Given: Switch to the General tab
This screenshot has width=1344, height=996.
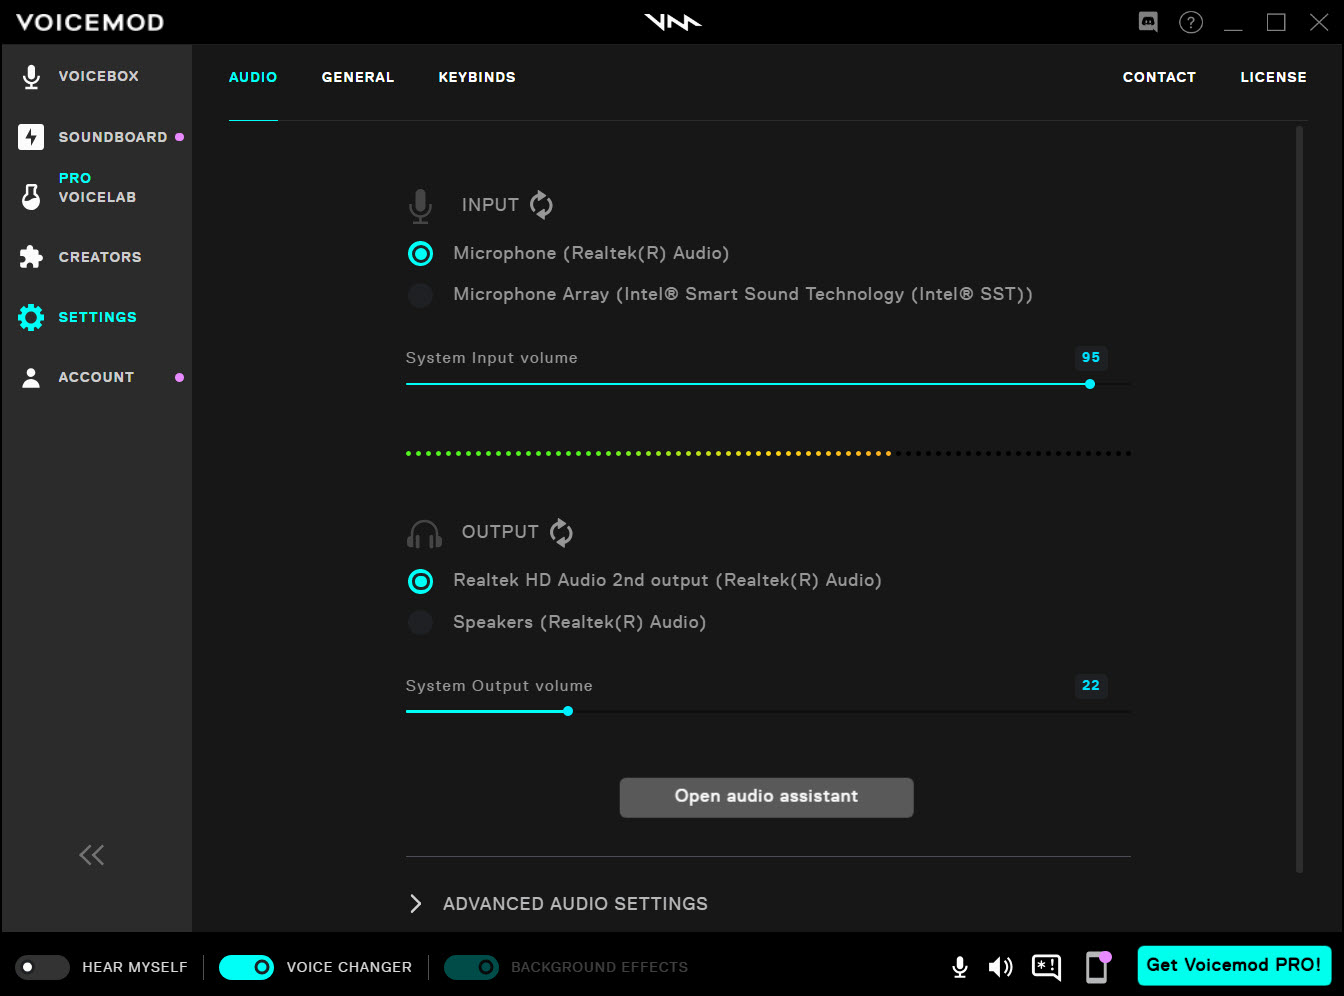Looking at the screenshot, I should [x=357, y=77].
